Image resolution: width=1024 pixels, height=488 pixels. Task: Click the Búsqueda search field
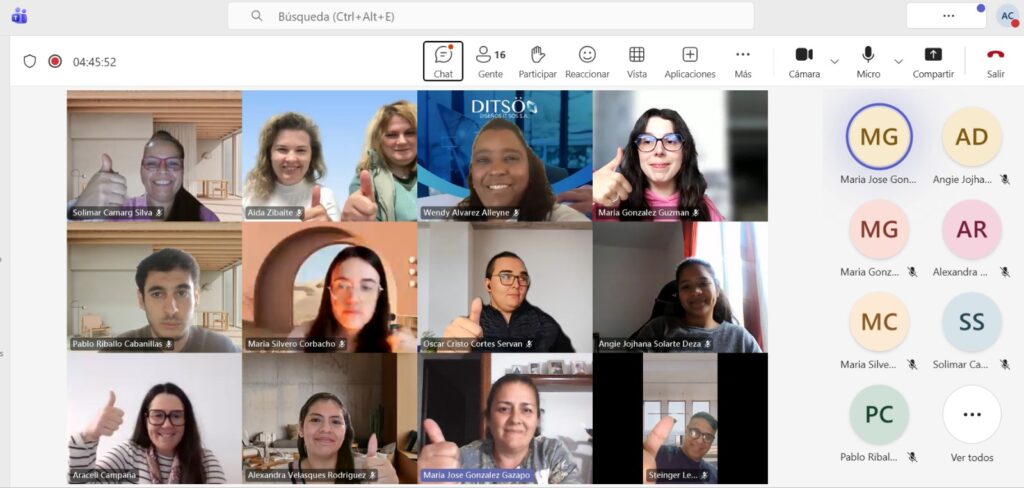(490, 16)
